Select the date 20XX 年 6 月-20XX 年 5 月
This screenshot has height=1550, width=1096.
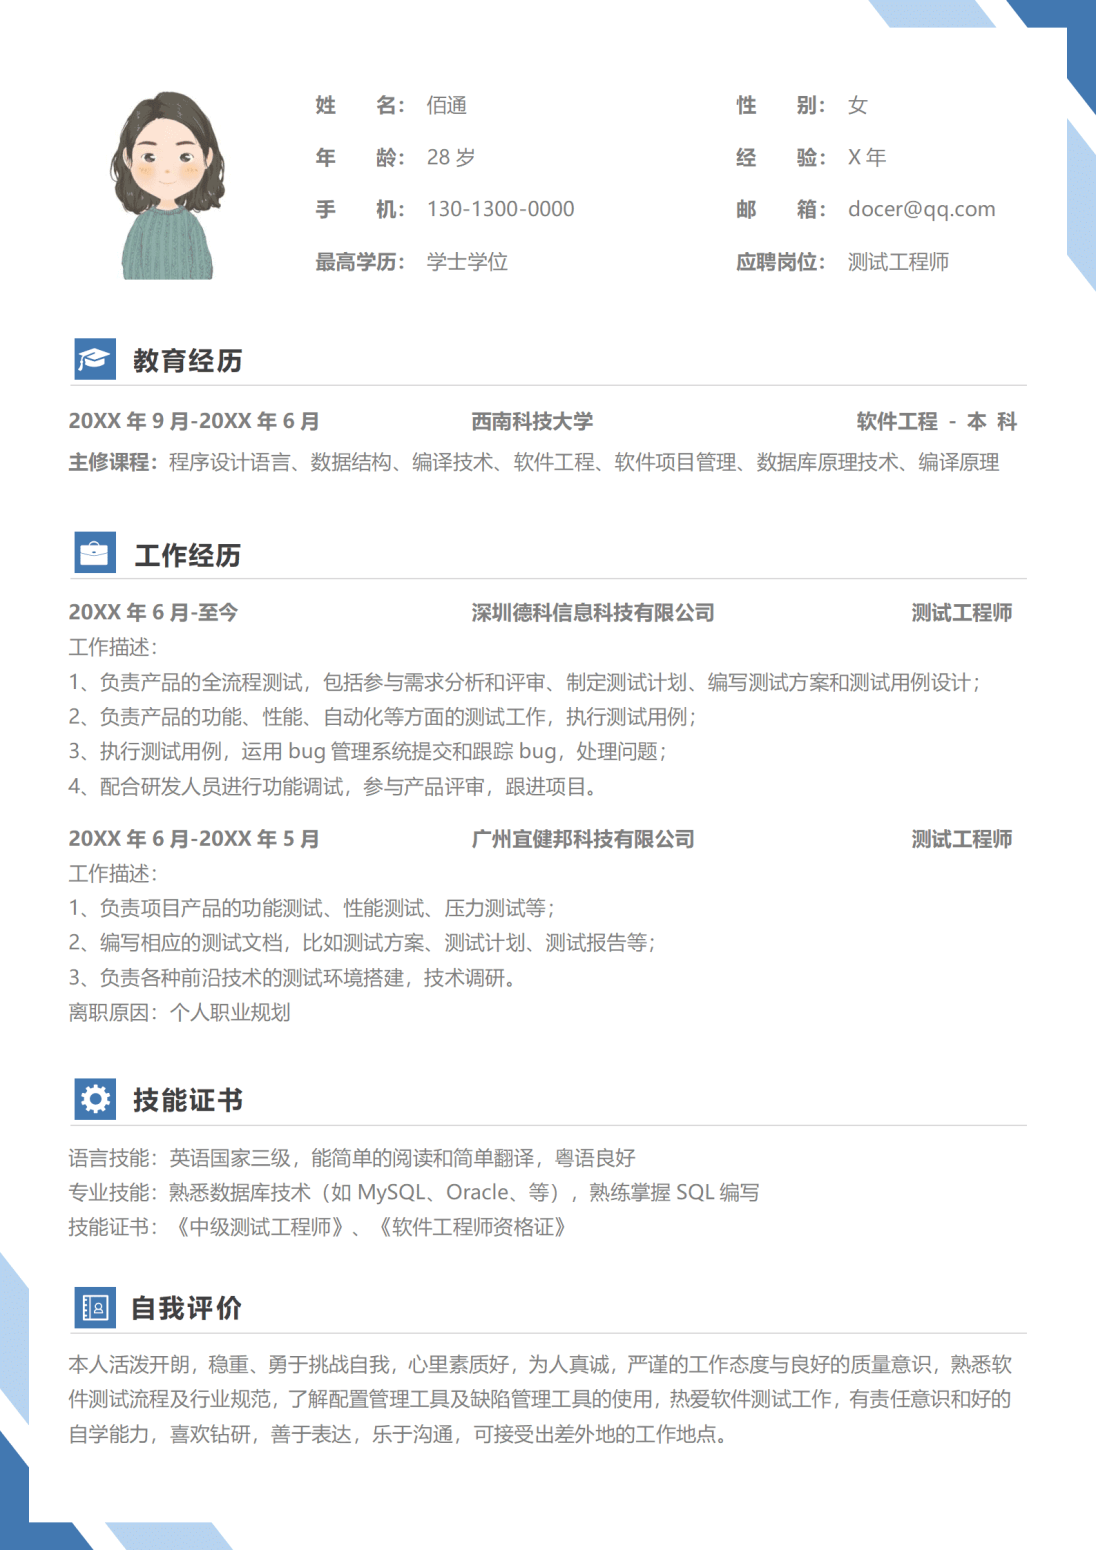click(194, 839)
